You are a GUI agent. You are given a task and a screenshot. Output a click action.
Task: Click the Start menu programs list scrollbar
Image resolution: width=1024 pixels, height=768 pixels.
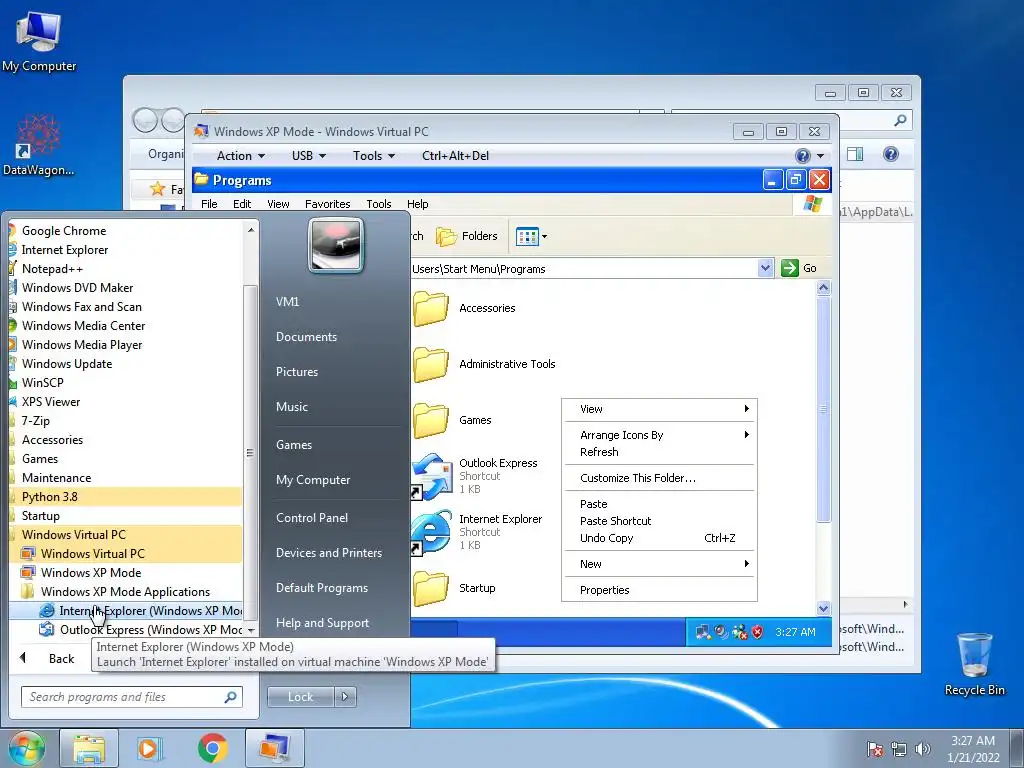tap(250, 453)
